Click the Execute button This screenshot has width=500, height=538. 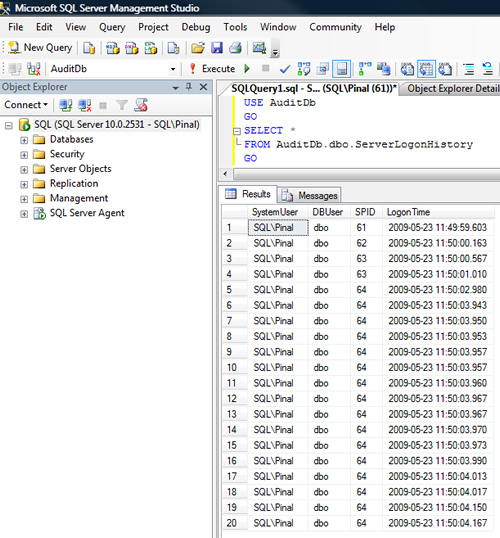(x=212, y=69)
